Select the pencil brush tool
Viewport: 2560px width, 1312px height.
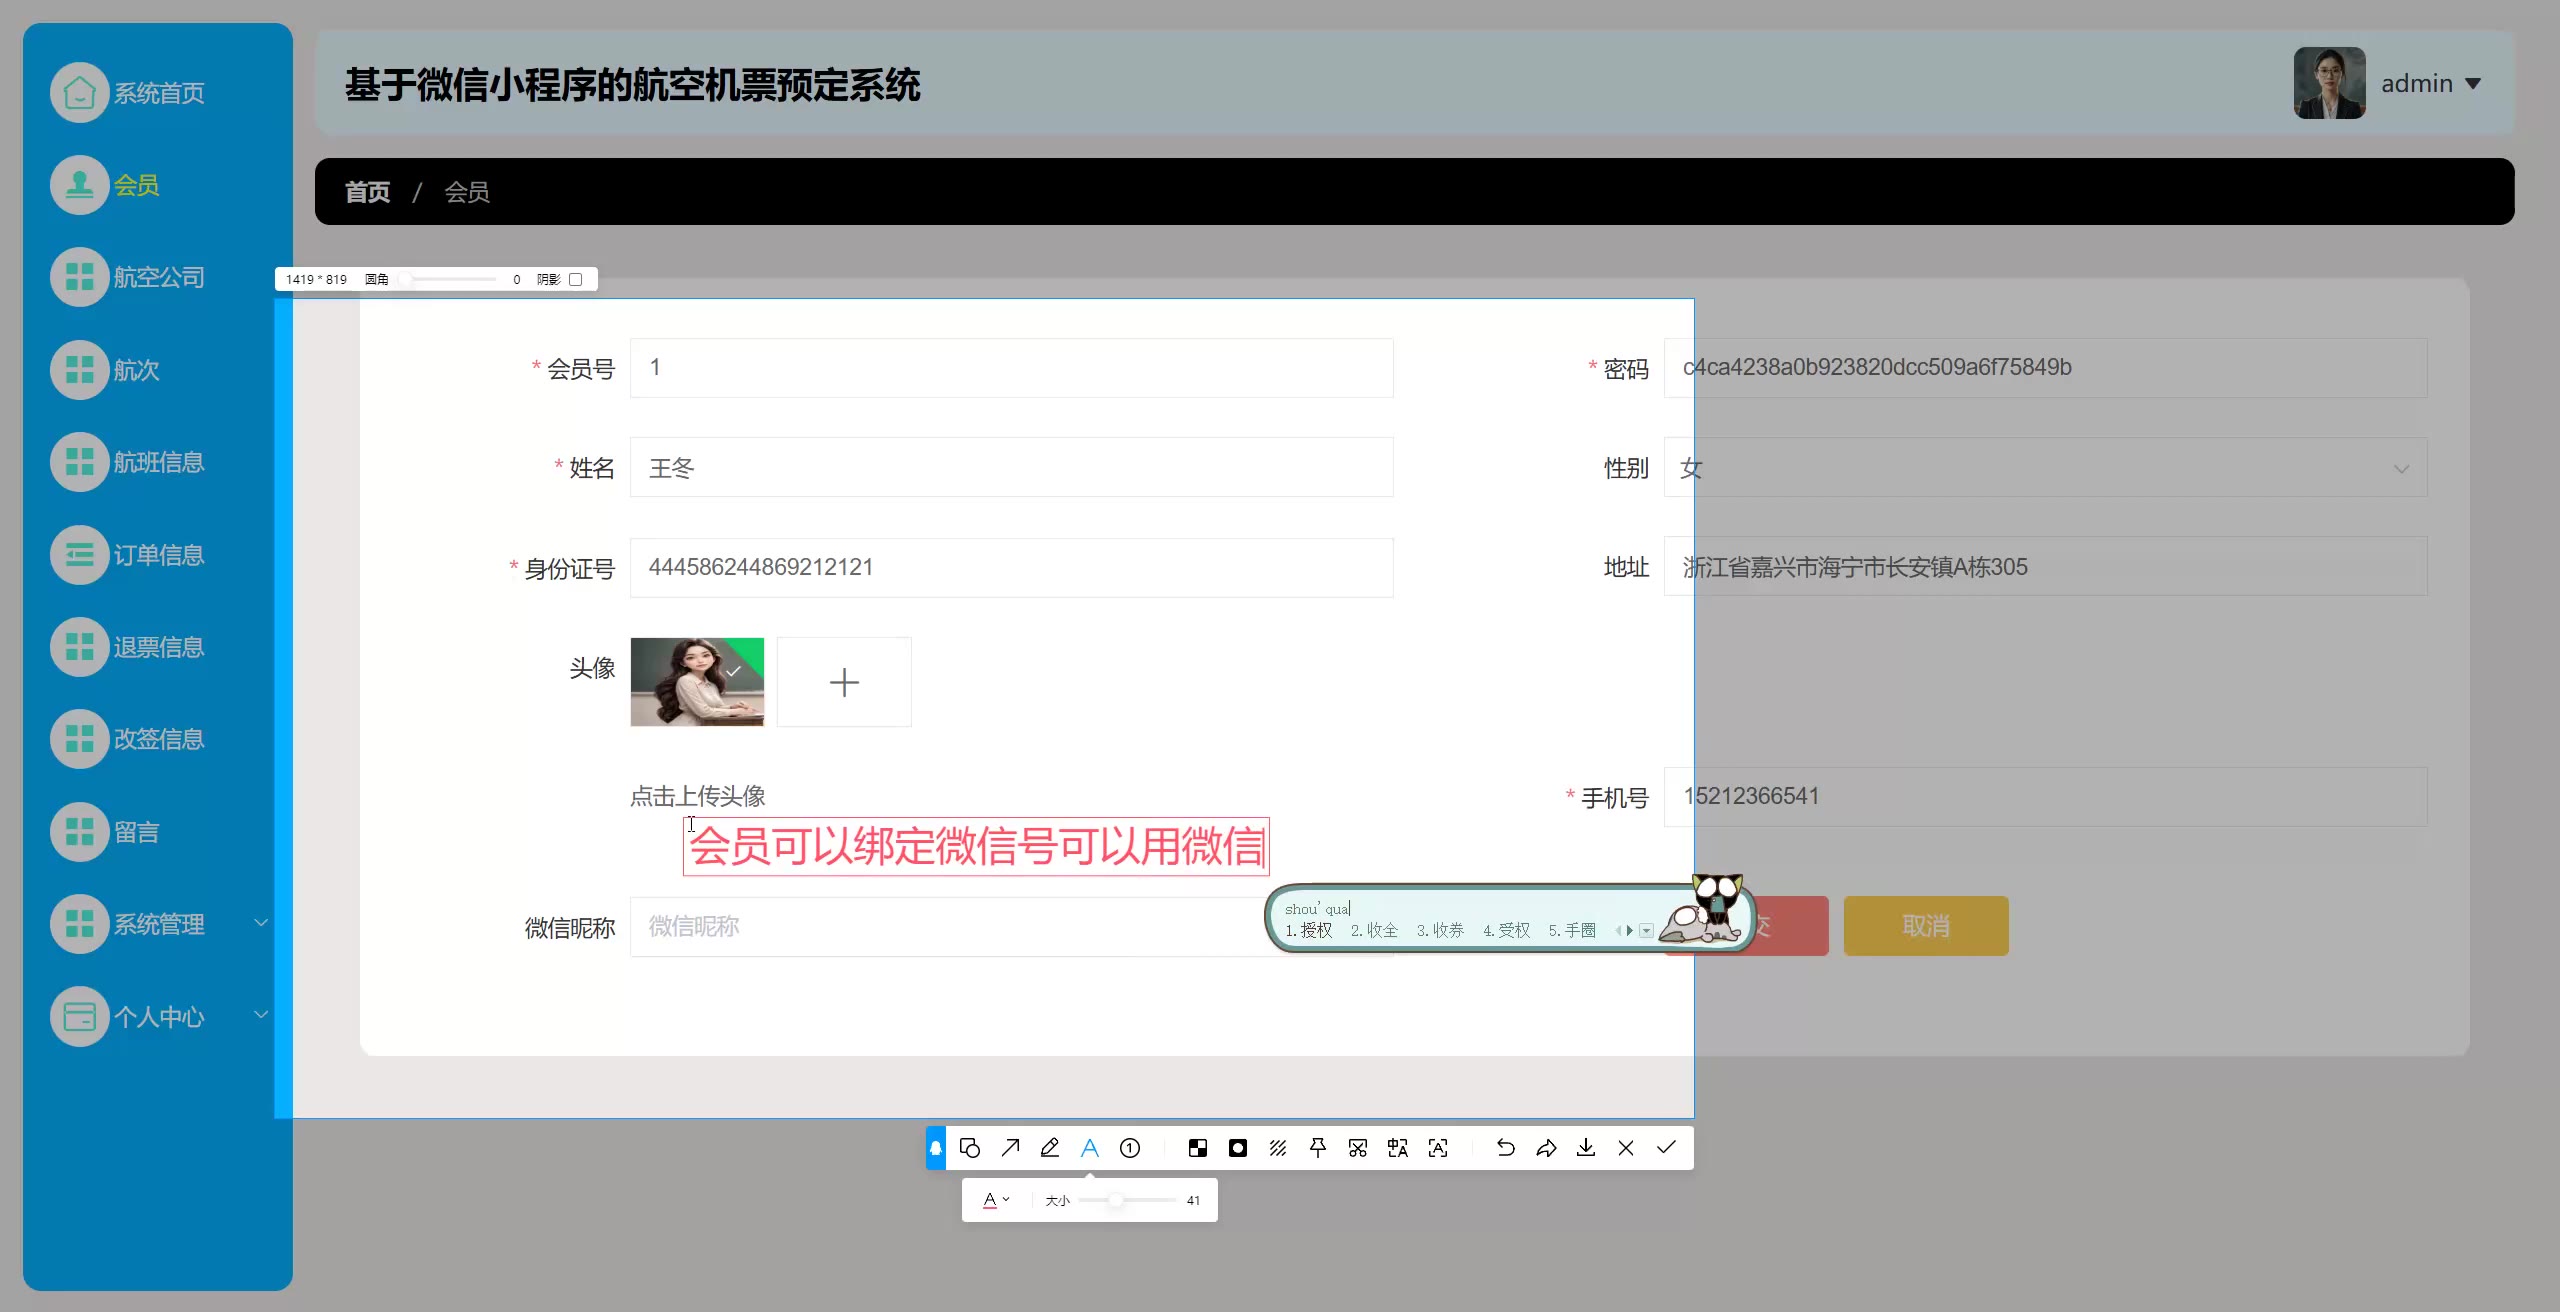1049,1148
